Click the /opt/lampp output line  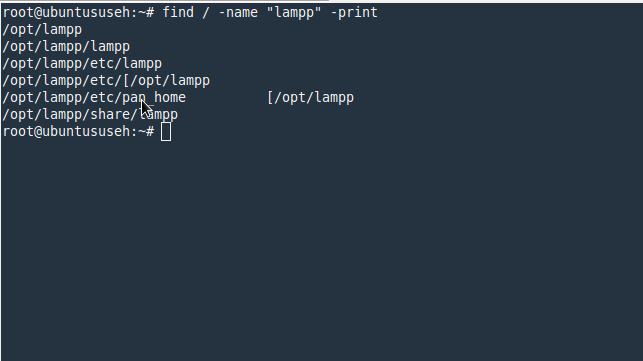tap(42, 30)
